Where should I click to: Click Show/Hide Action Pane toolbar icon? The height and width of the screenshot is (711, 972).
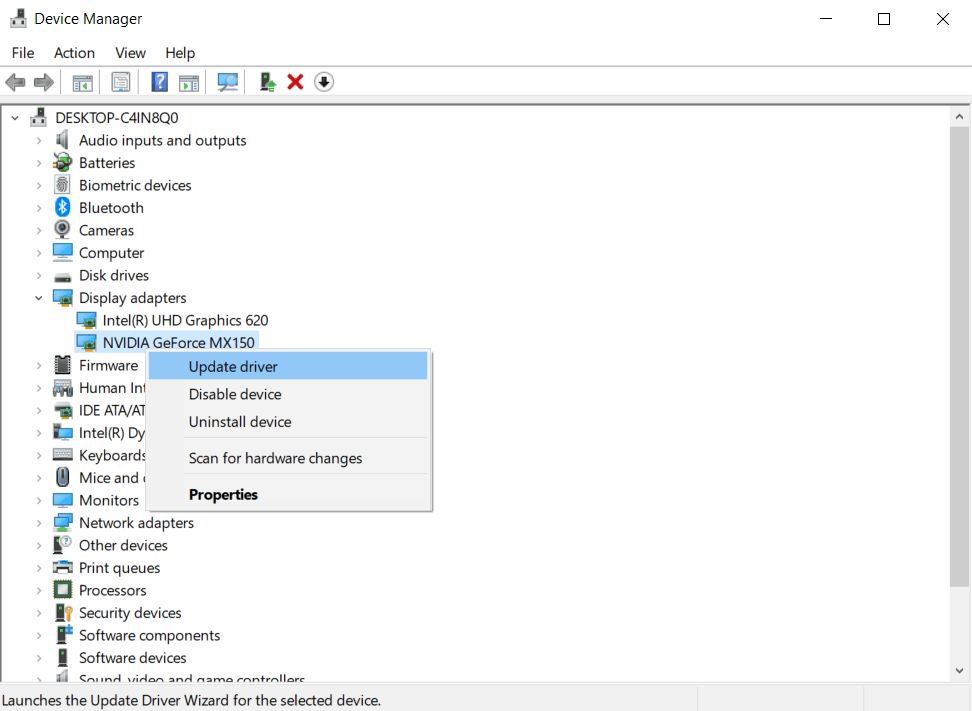[189, 82]
